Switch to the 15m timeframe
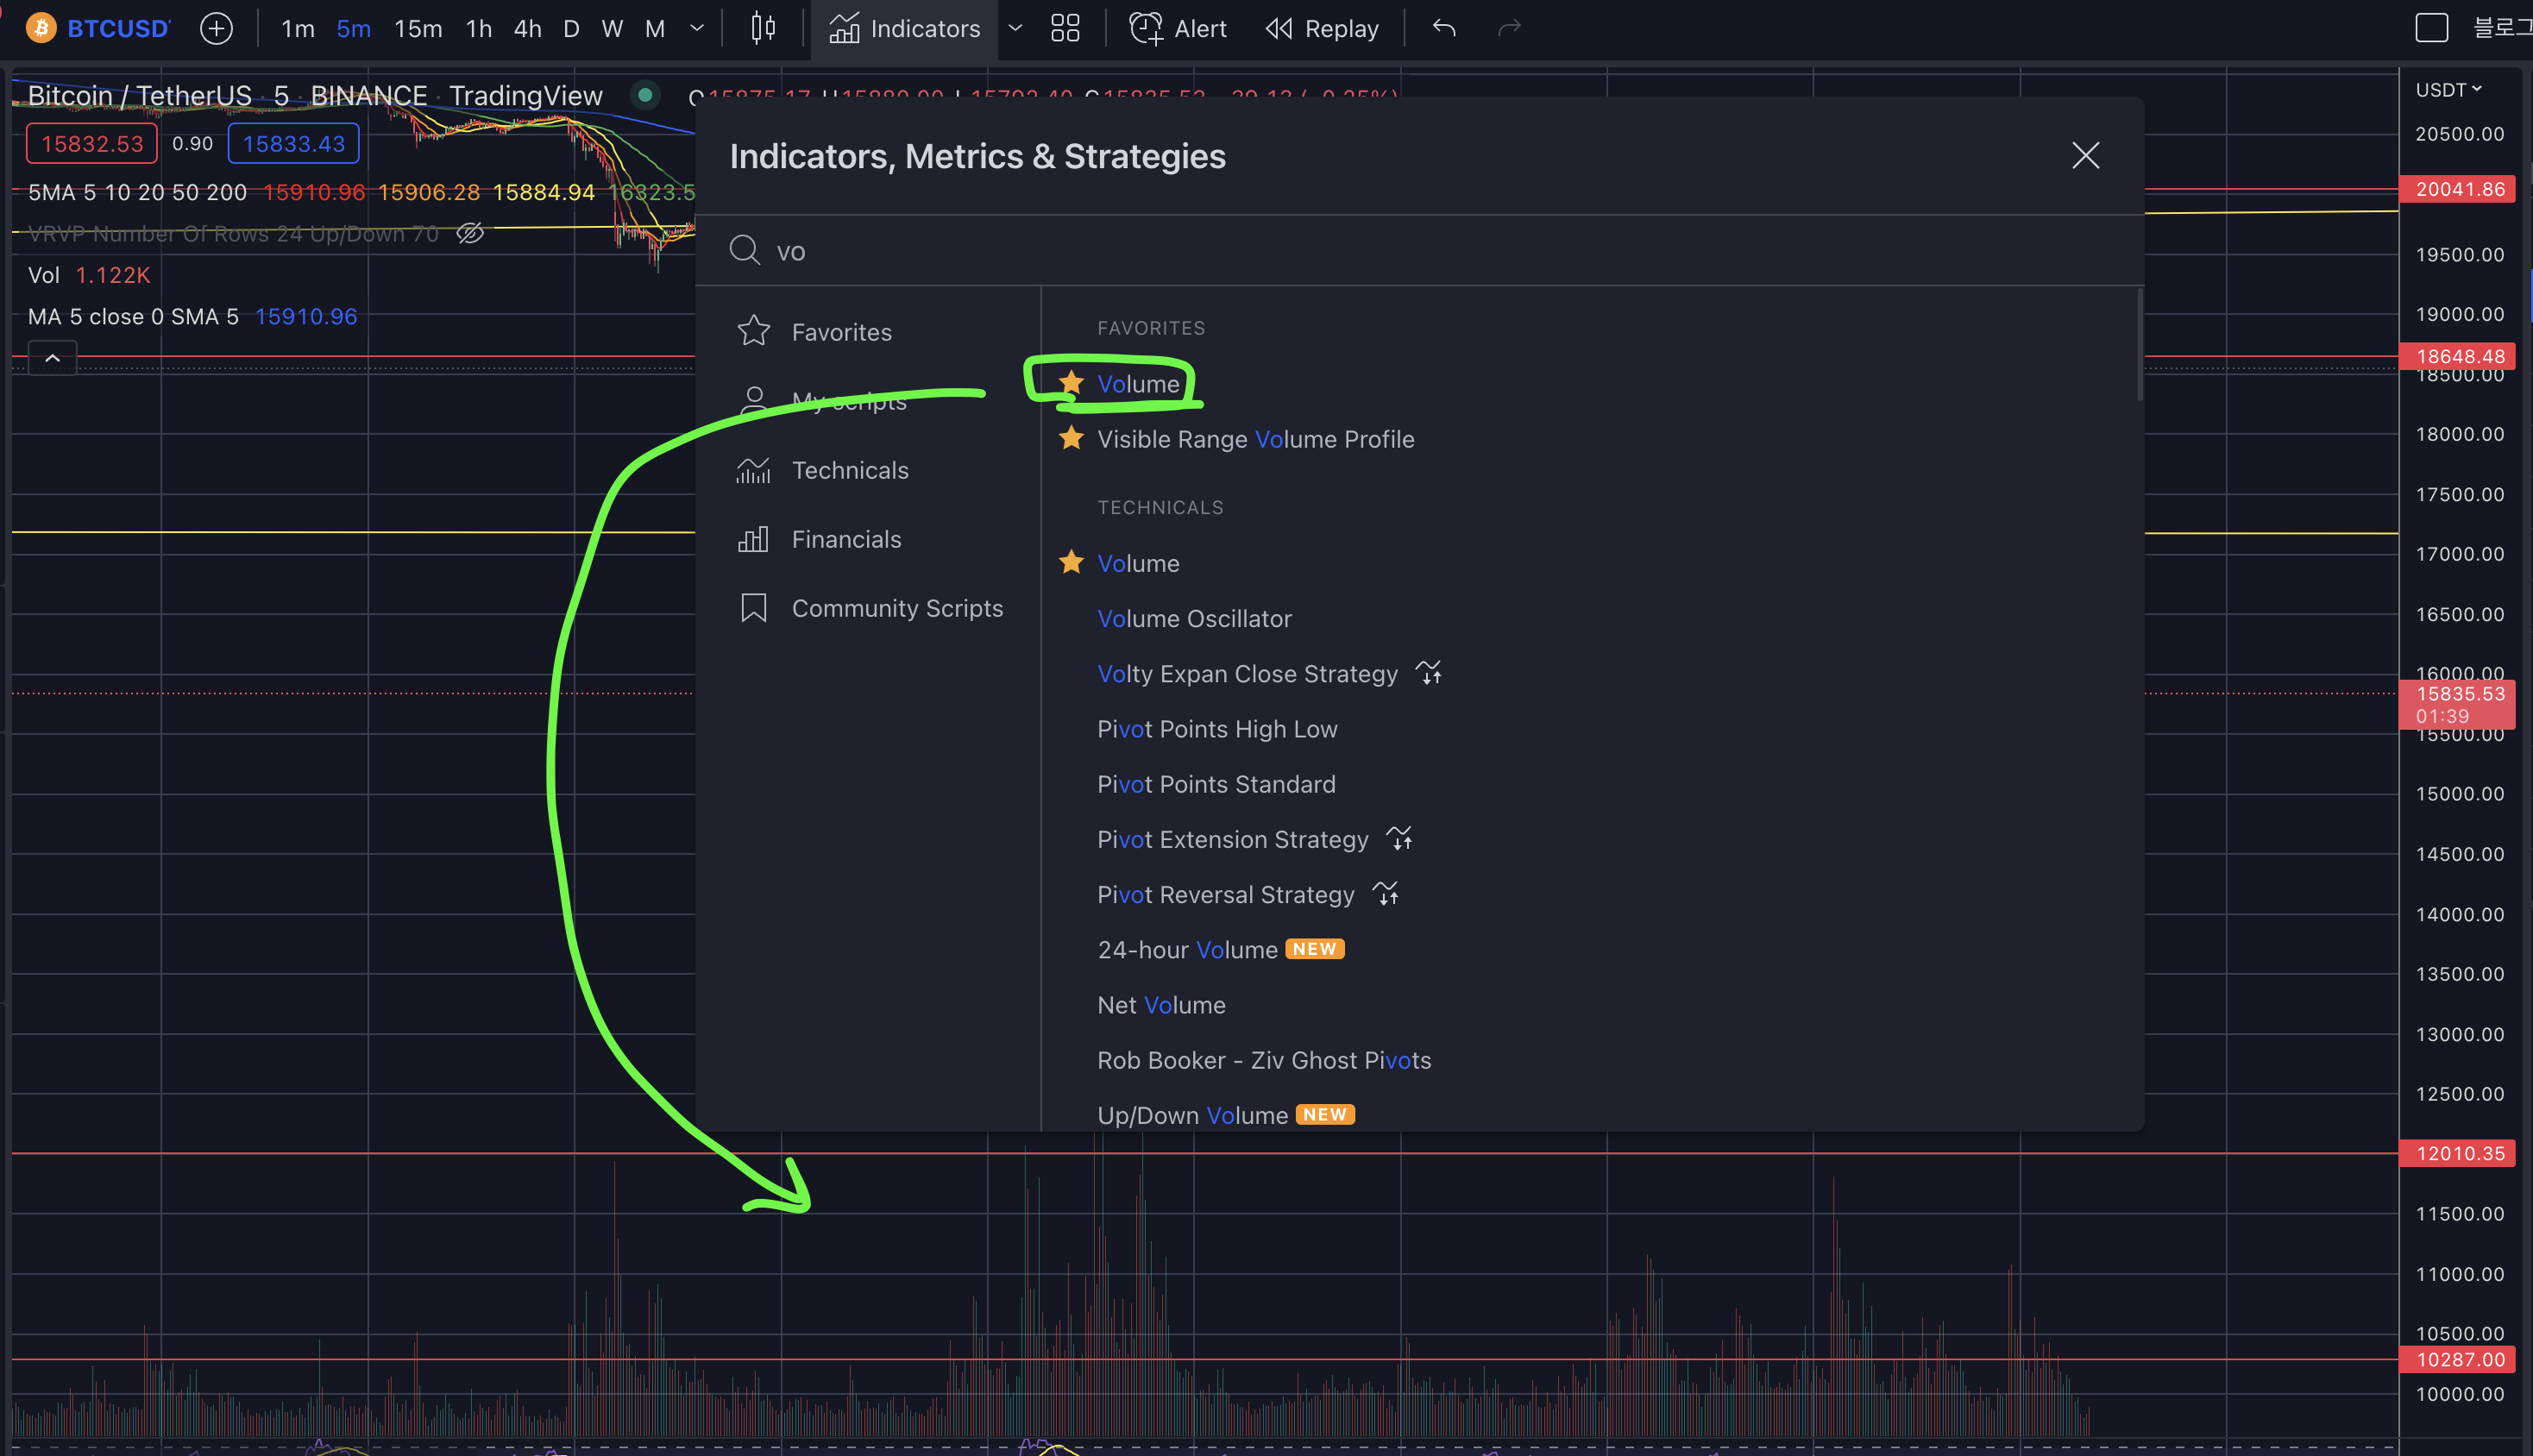The width and height of the screenshot is (2533, 1456). click(418, 28)
